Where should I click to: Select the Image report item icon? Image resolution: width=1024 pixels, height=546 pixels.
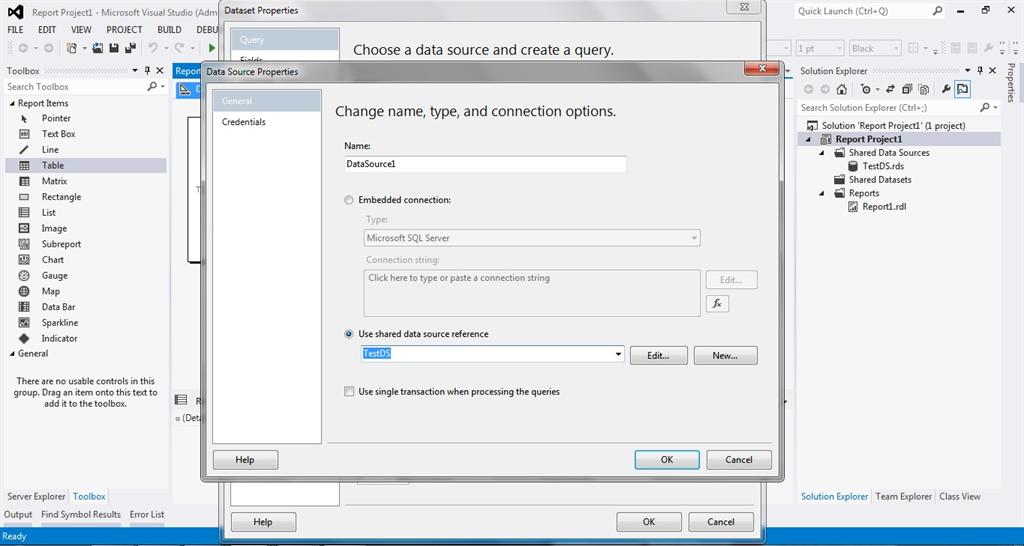pos(24,229)
